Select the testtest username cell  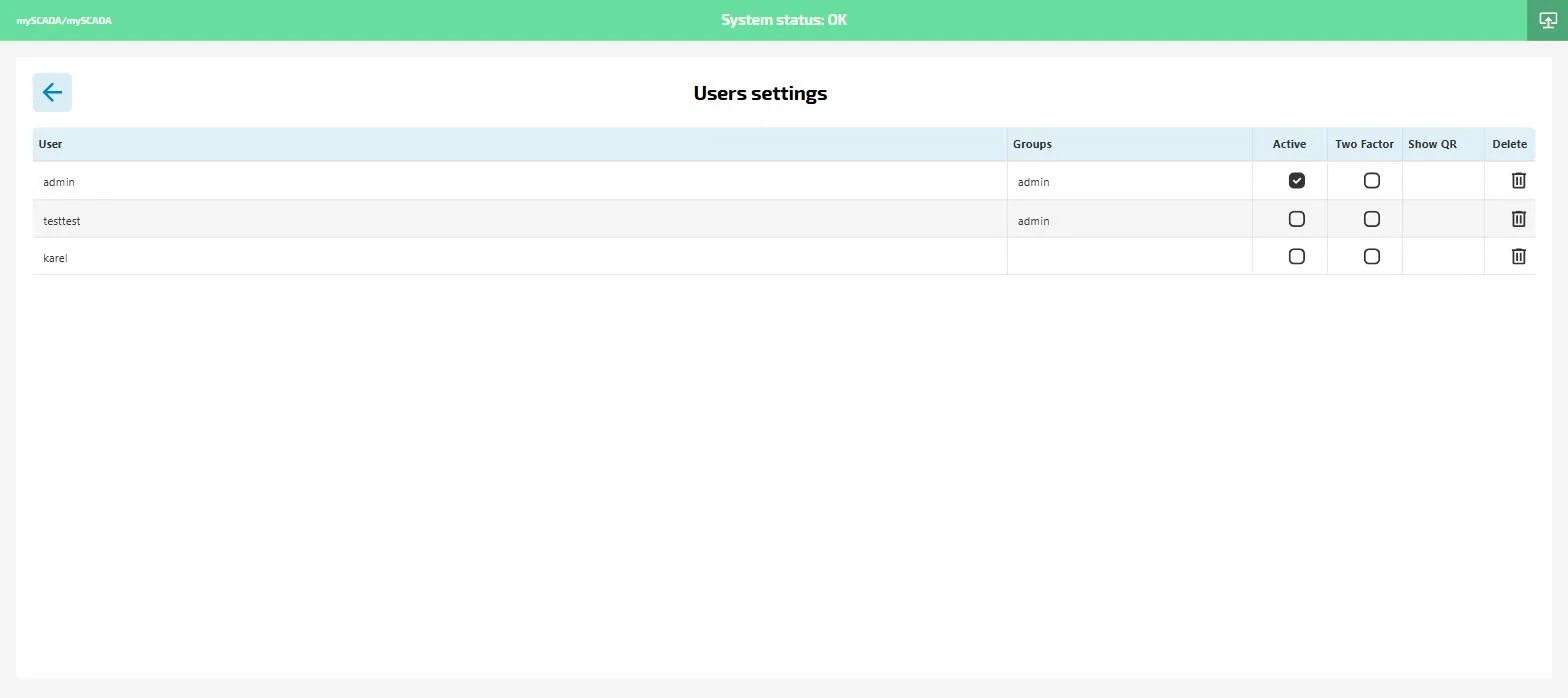pyautogui.click(x=520, y=219)
